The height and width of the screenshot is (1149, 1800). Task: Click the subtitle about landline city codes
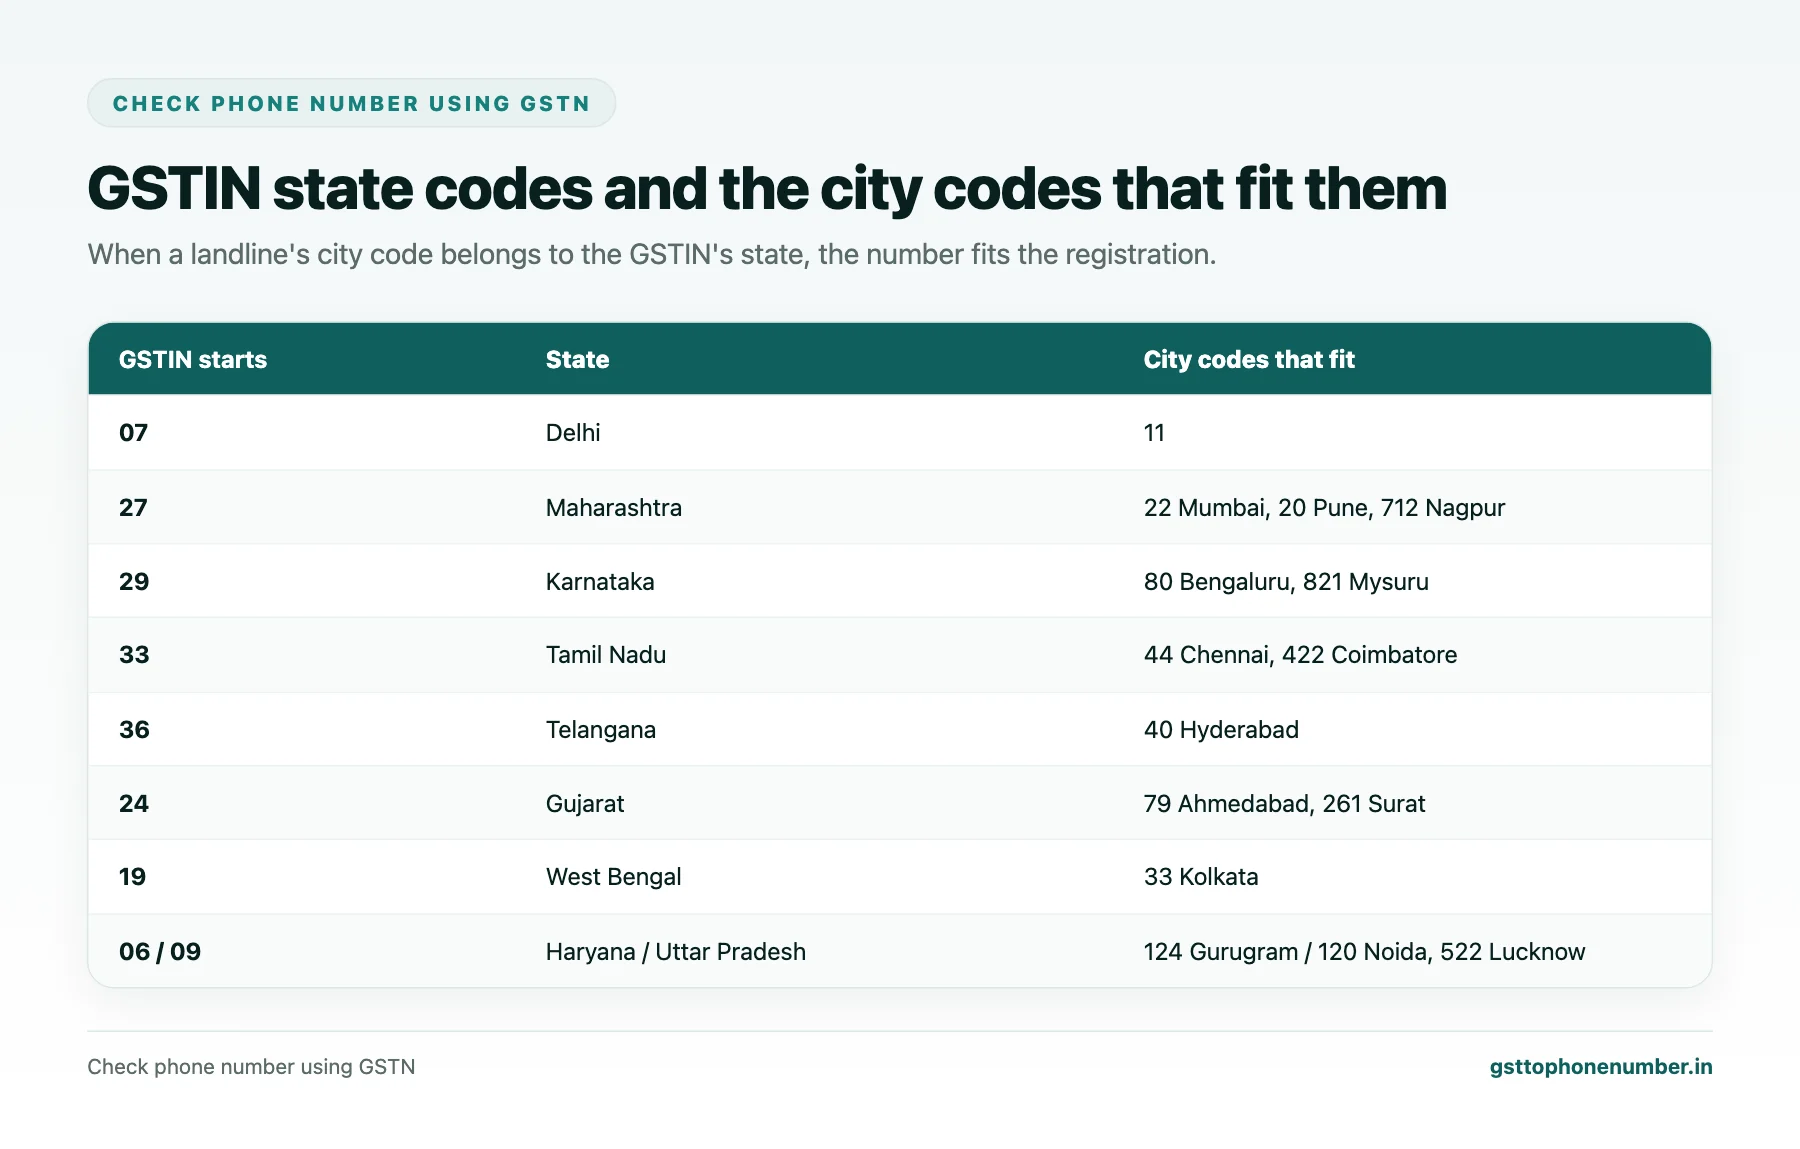(652, 254)
